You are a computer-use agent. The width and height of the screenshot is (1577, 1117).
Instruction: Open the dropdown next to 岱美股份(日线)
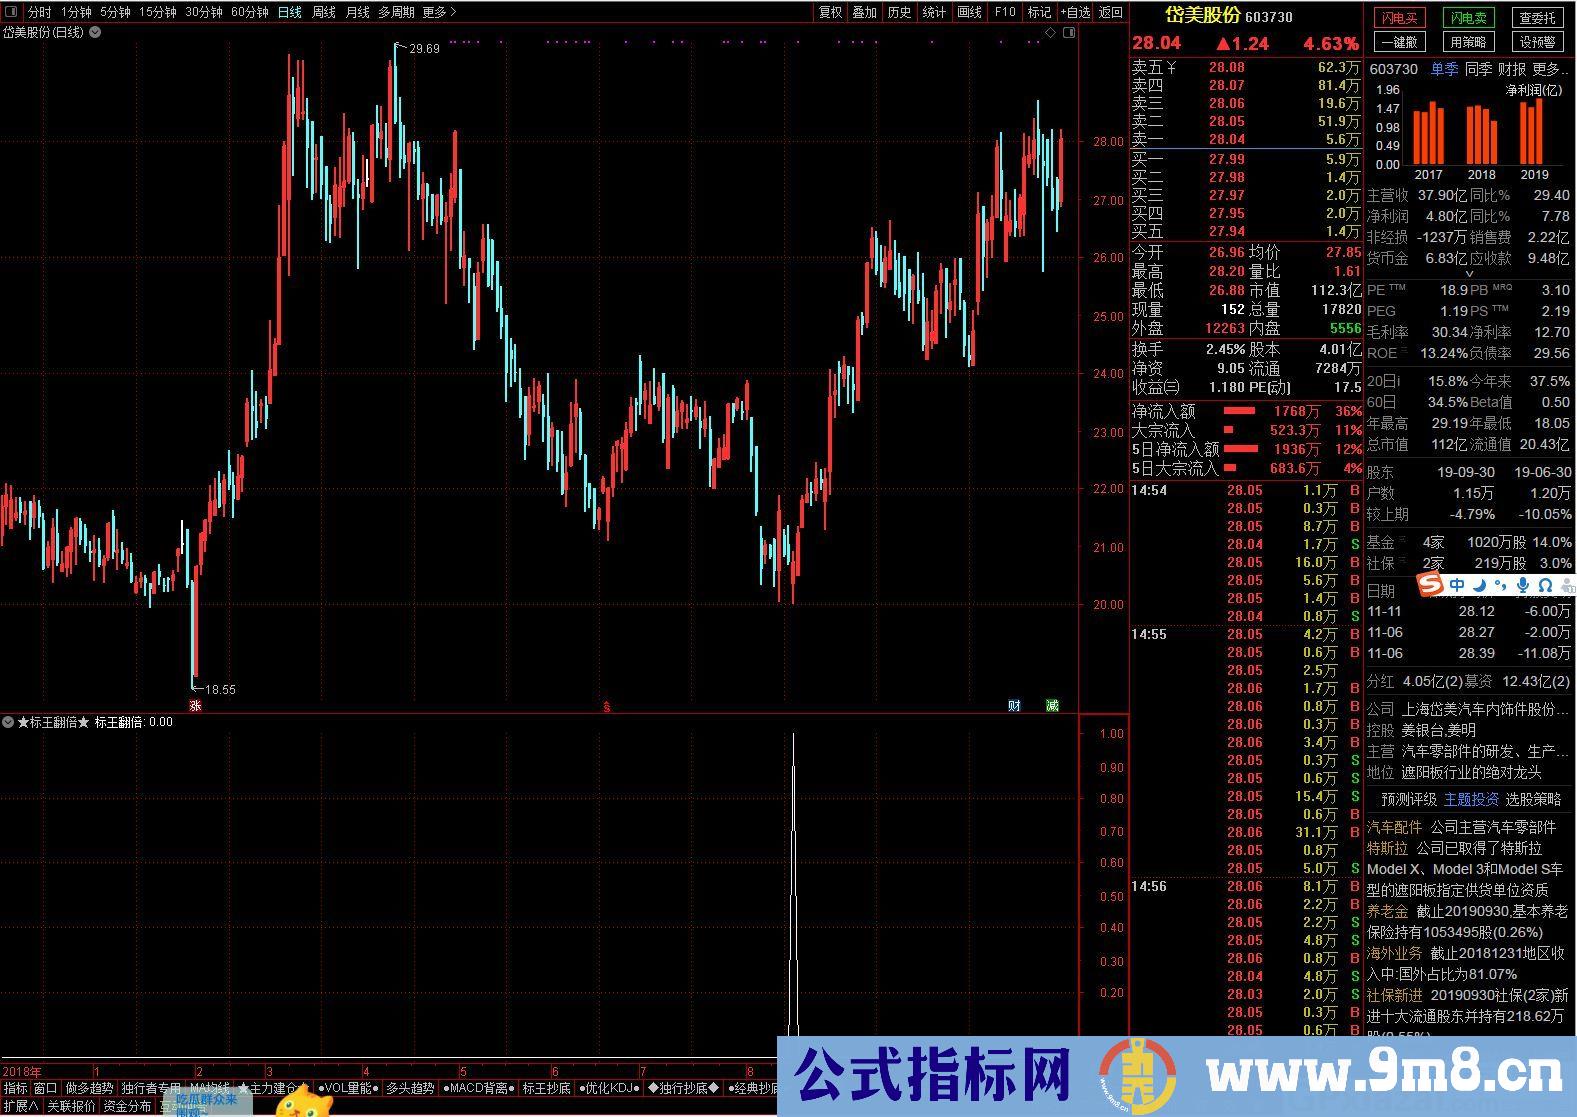pos(95,32)
